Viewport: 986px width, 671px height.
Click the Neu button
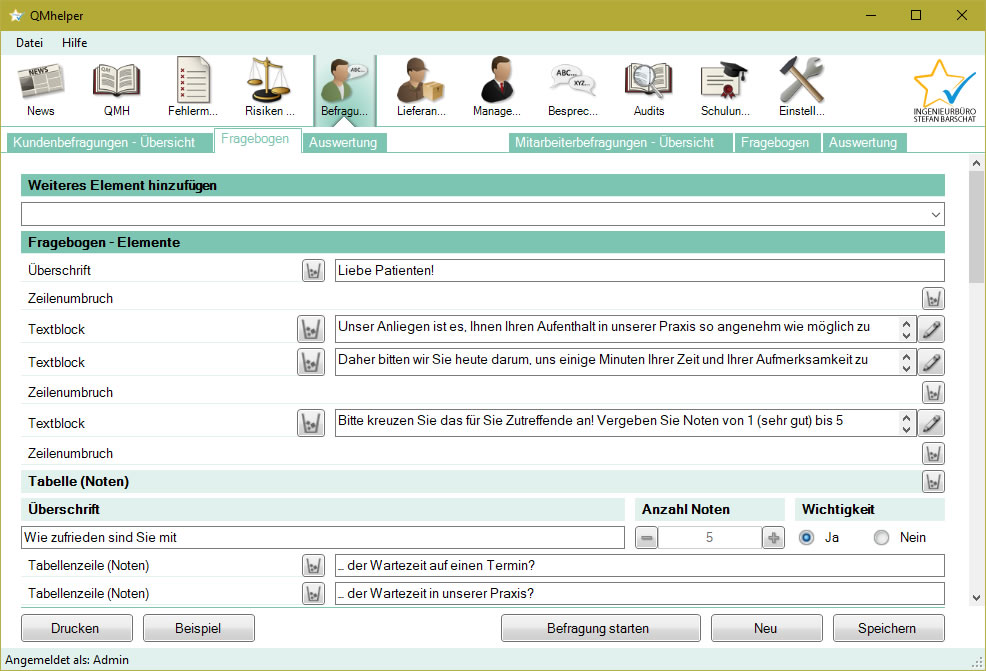(766, 628)
